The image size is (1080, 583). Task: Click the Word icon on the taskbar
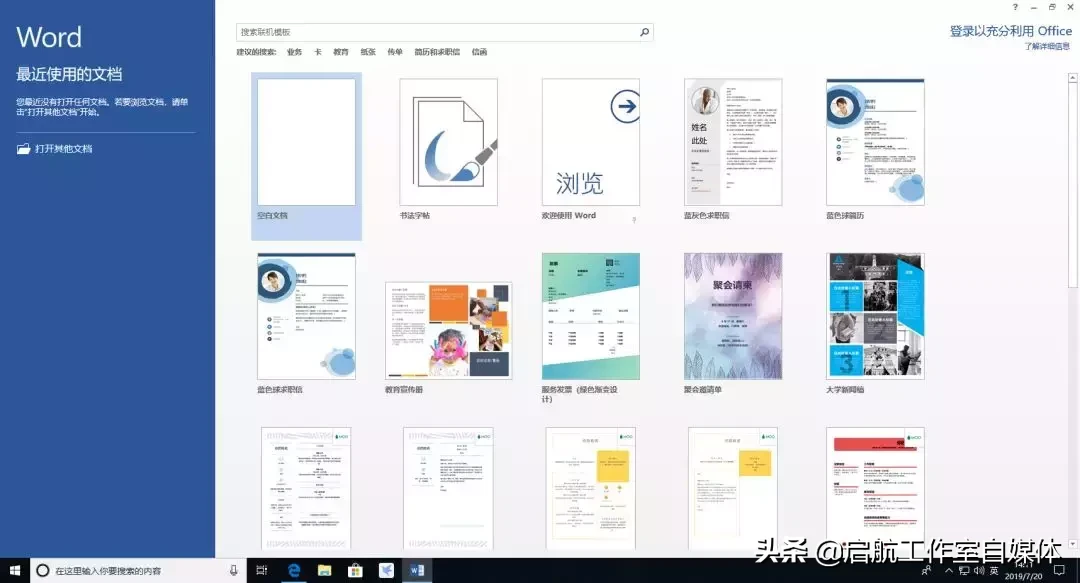pyautogui.click(x=417, y=570)
